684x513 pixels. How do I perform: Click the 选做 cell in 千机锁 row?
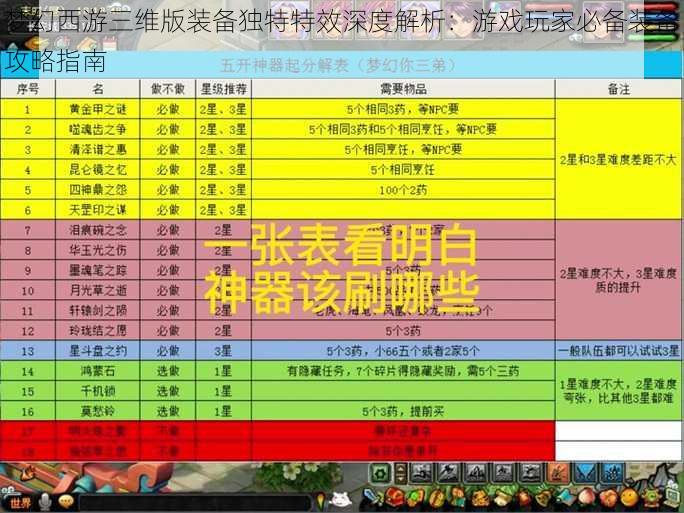point(168,391)
